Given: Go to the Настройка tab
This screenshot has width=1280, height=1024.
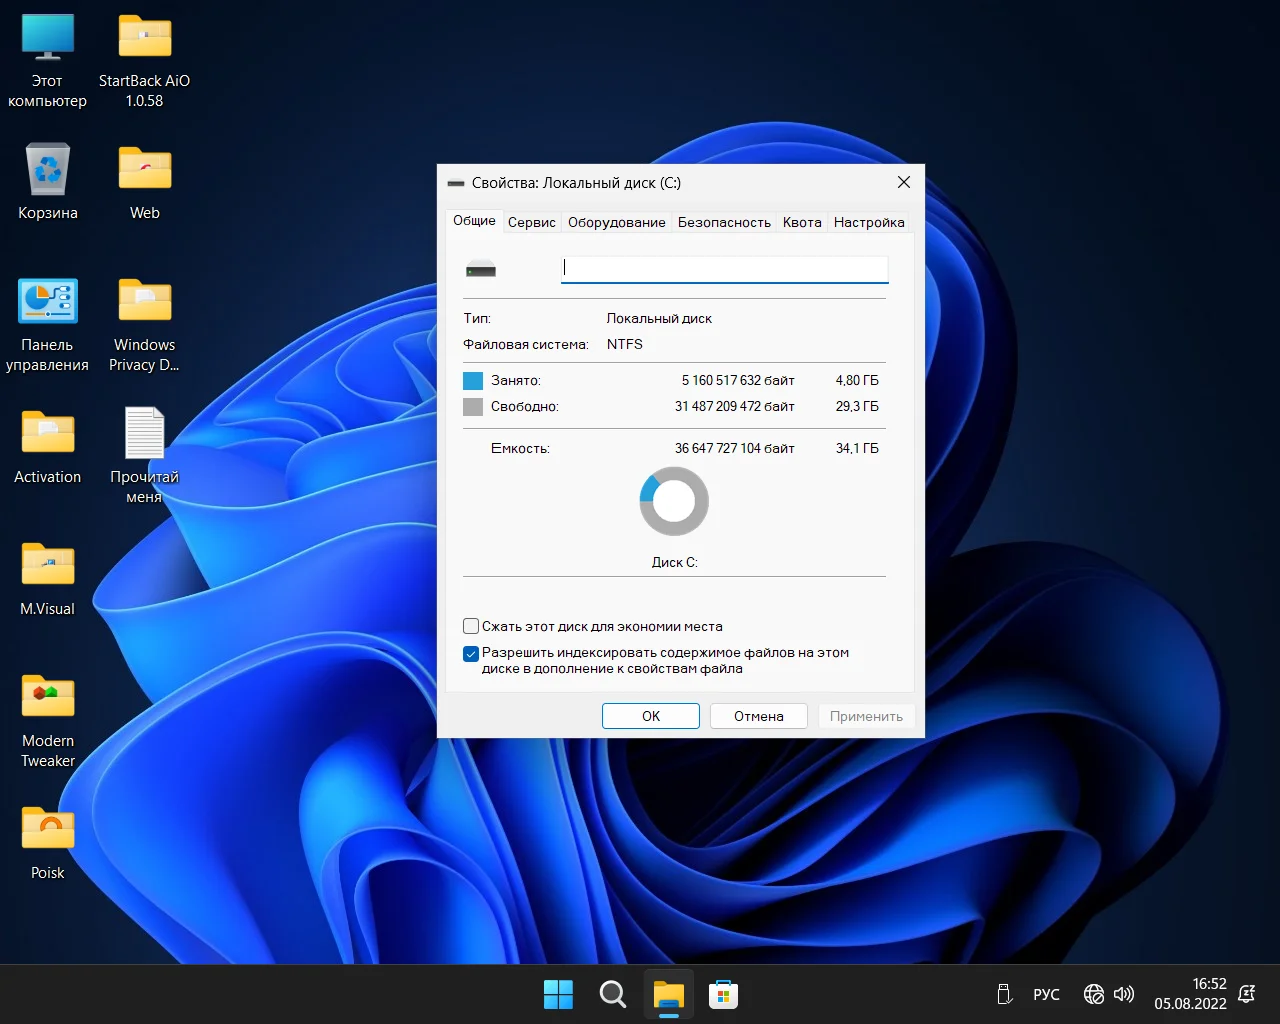Looking at the screenshot, I should pos(869,223).
